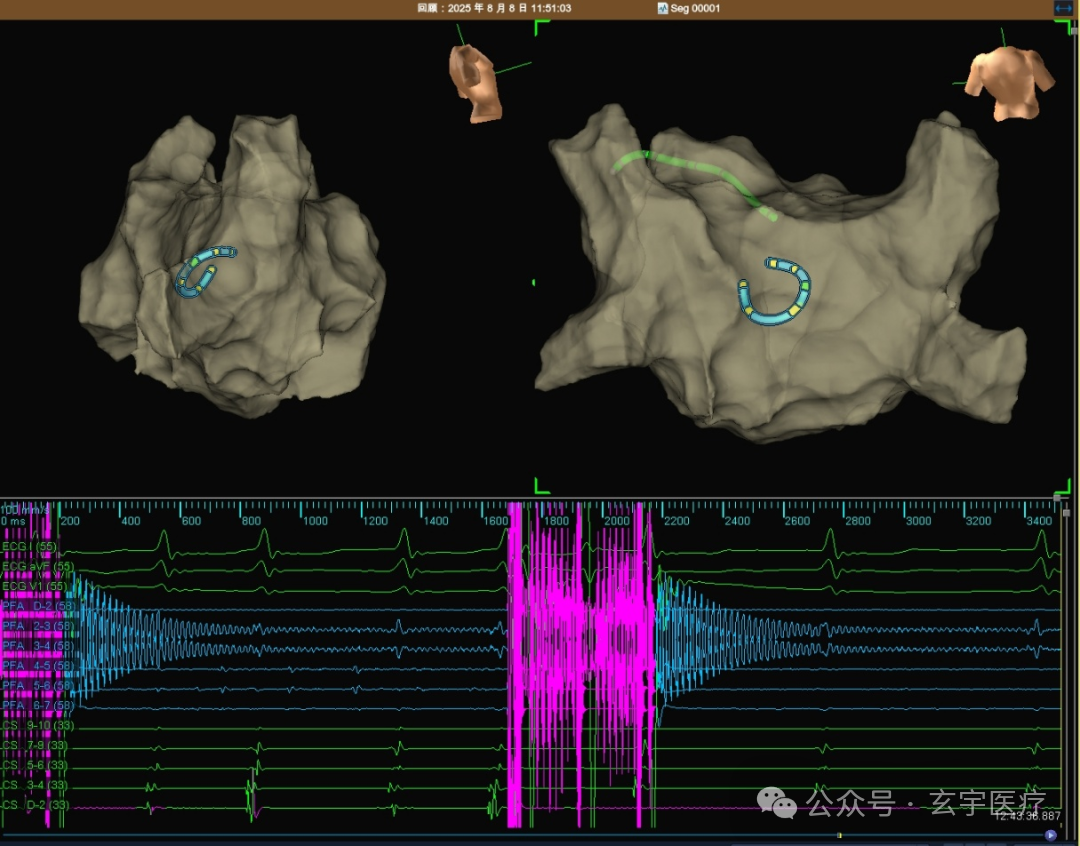Click the green top-left corner bracket of right view
The image size is (1080, 846).
click(x=542, y=28)
